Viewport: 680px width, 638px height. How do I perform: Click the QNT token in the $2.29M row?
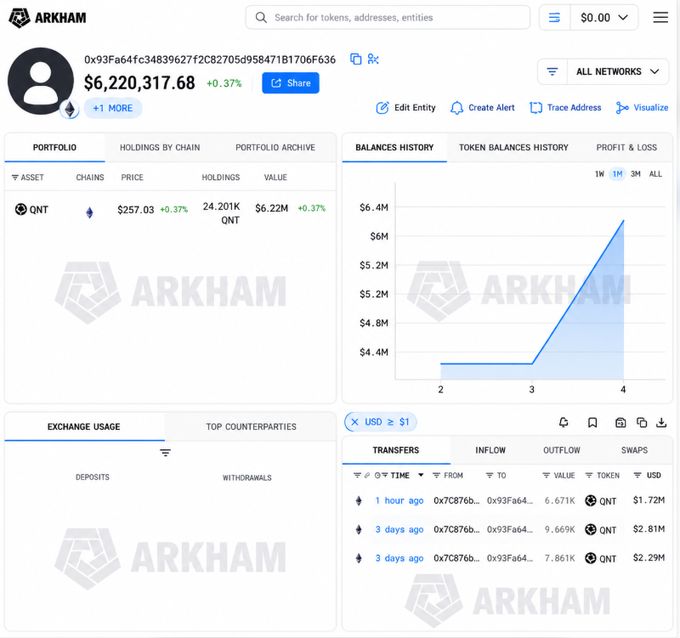601,559
